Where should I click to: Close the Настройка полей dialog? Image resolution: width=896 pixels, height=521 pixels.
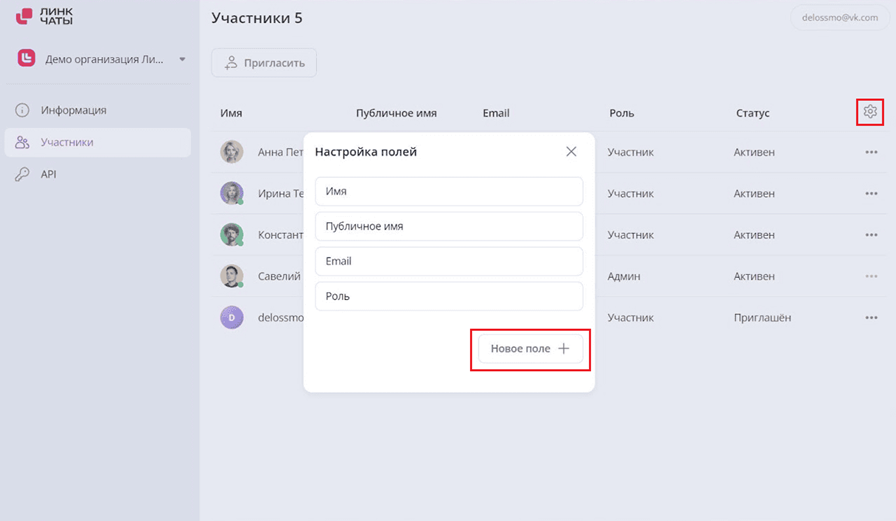tap(571, 151)
